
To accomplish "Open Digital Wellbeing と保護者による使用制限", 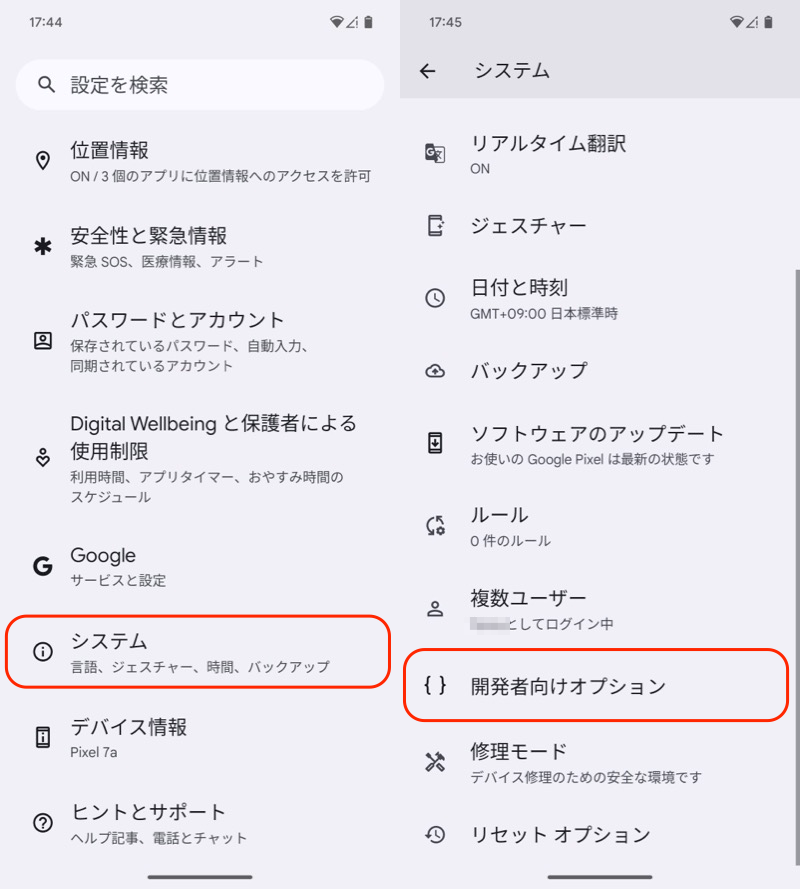I will 200,458.
